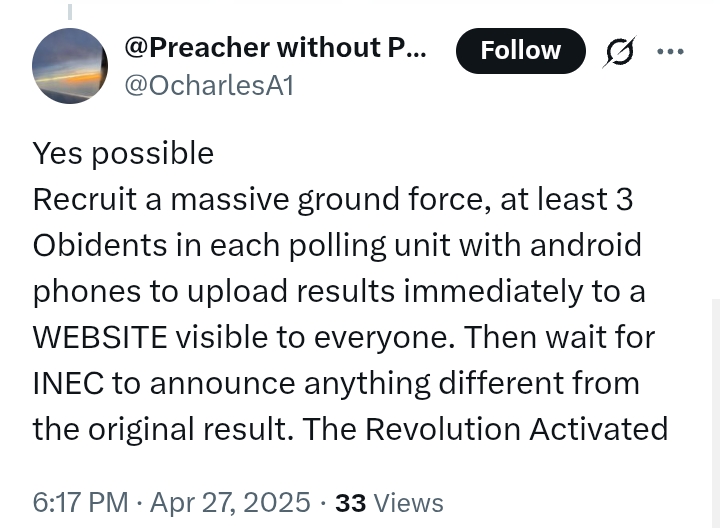Screen dimensions: 720x528
Task: Click the Apr 27, 2025 date
Action: tap(231, 502)
